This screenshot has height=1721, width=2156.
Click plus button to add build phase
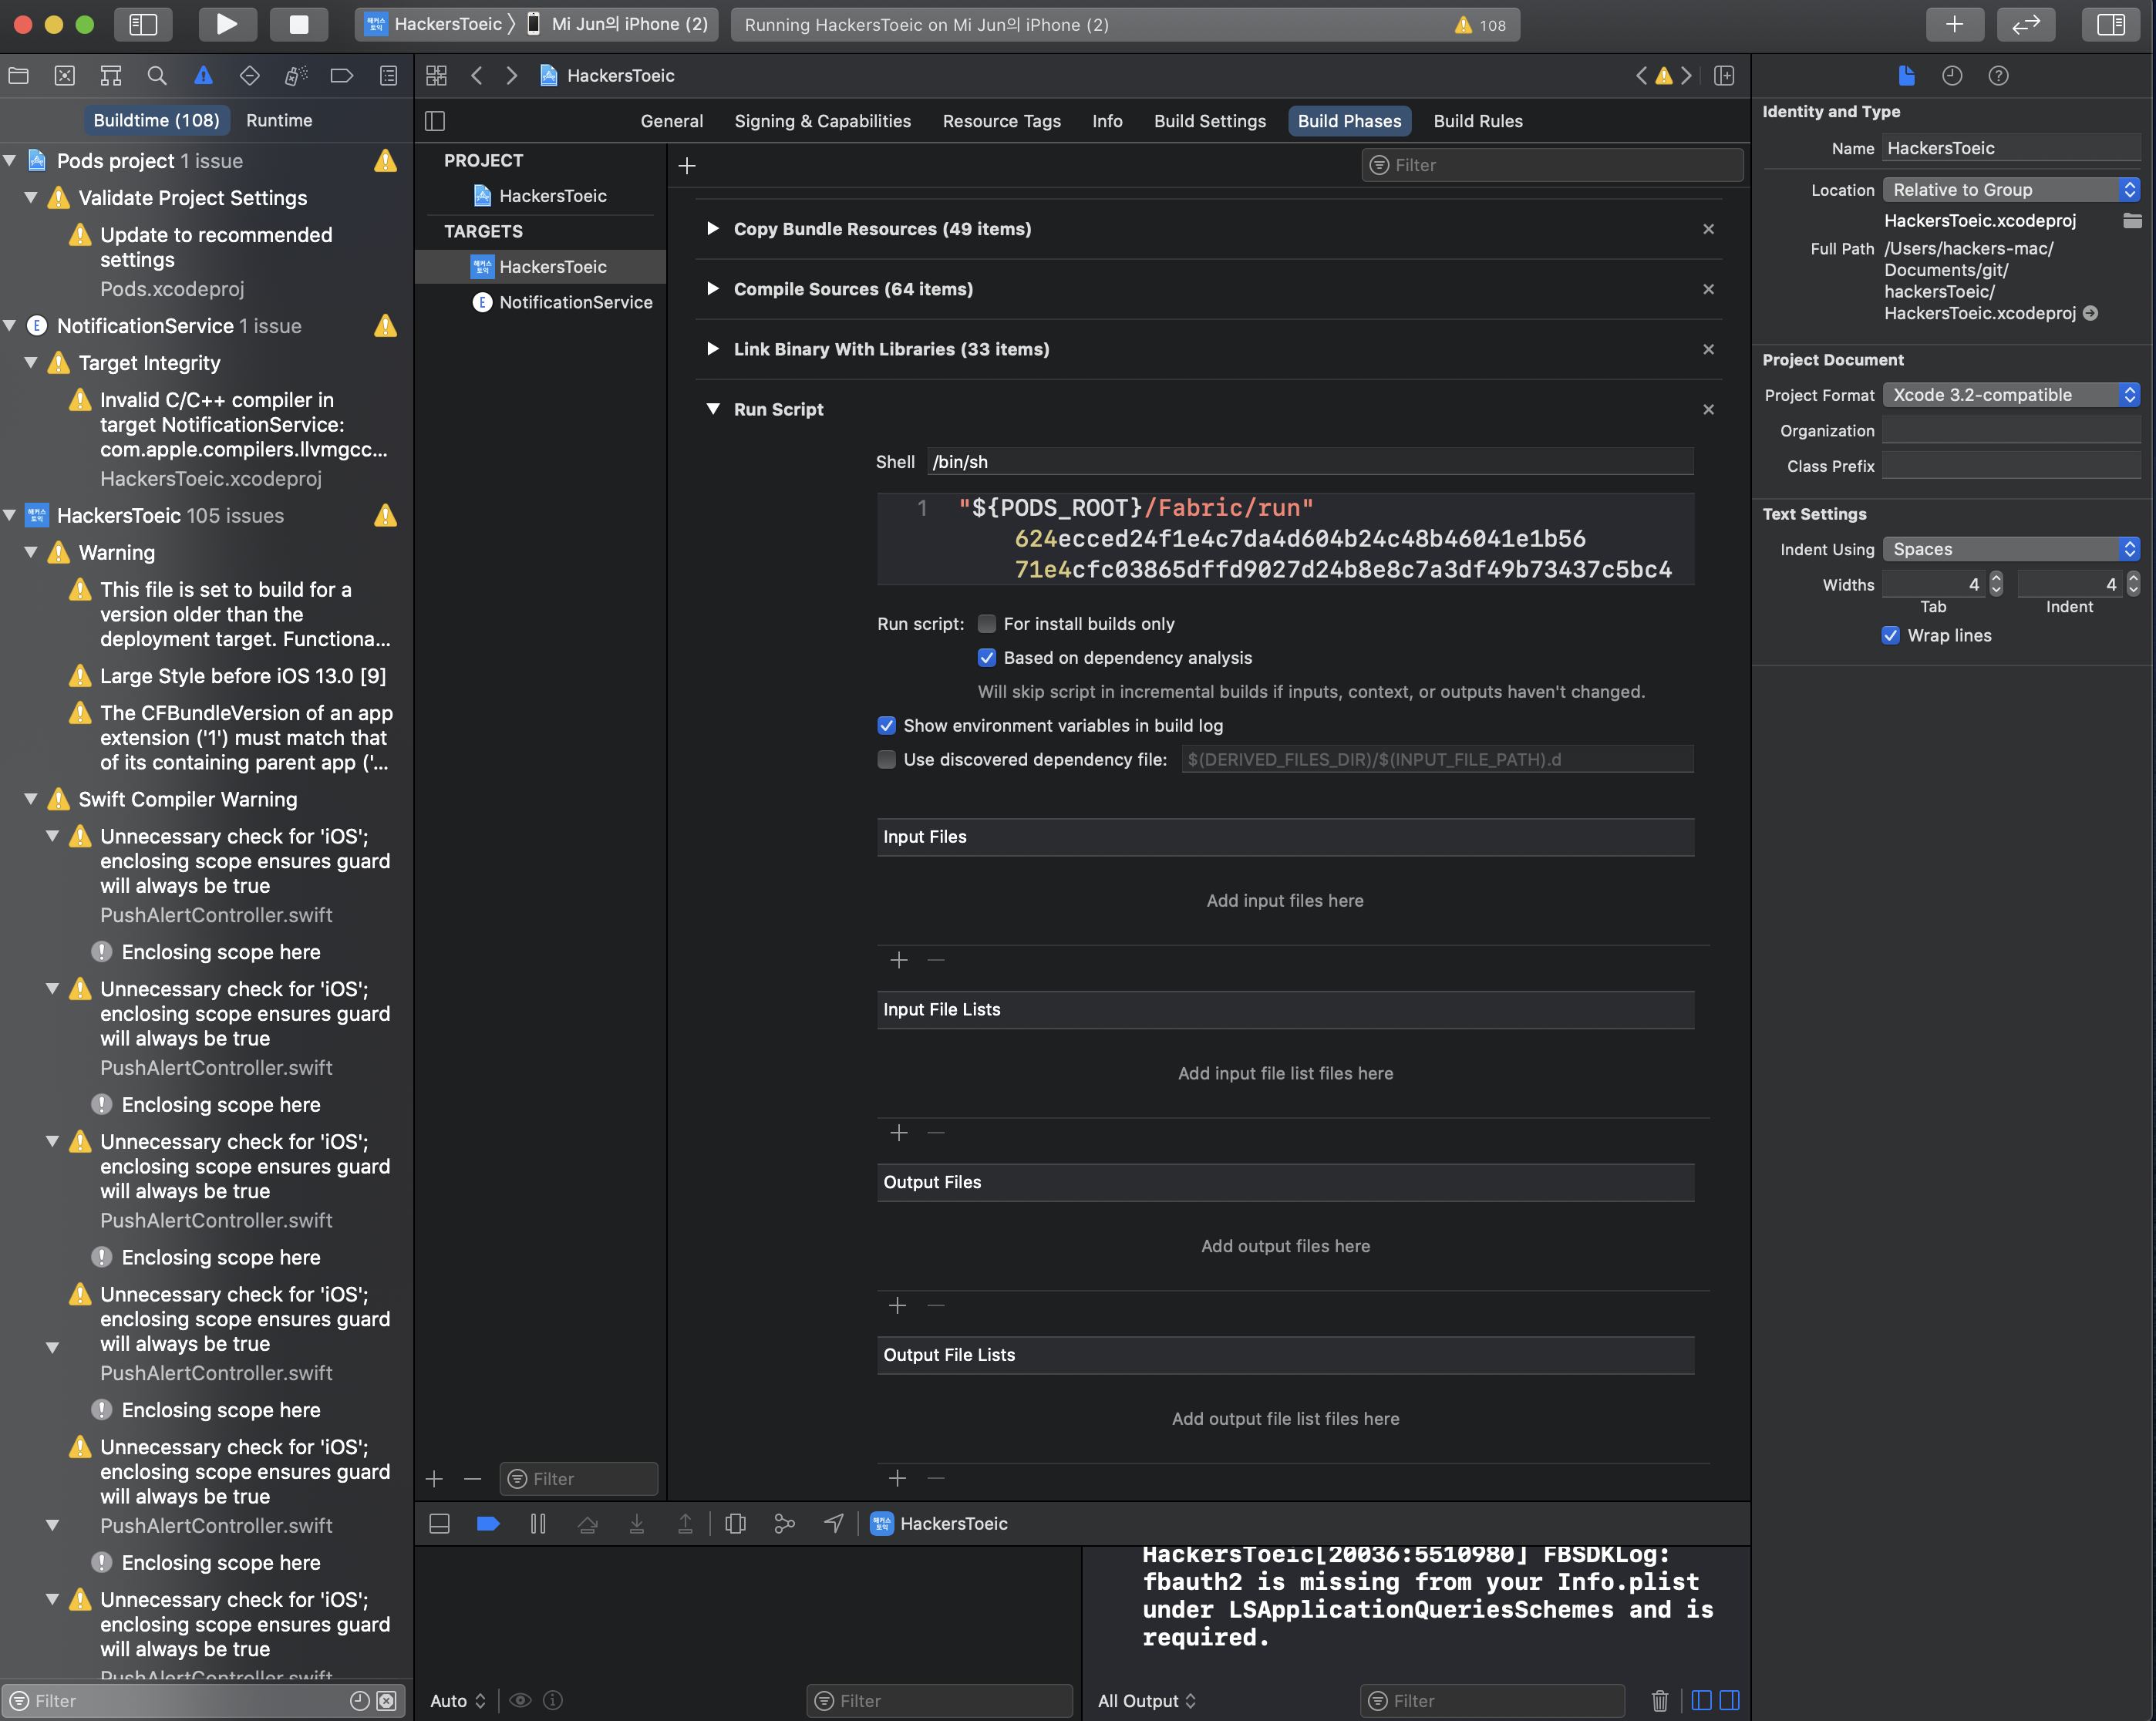point(687,166)
